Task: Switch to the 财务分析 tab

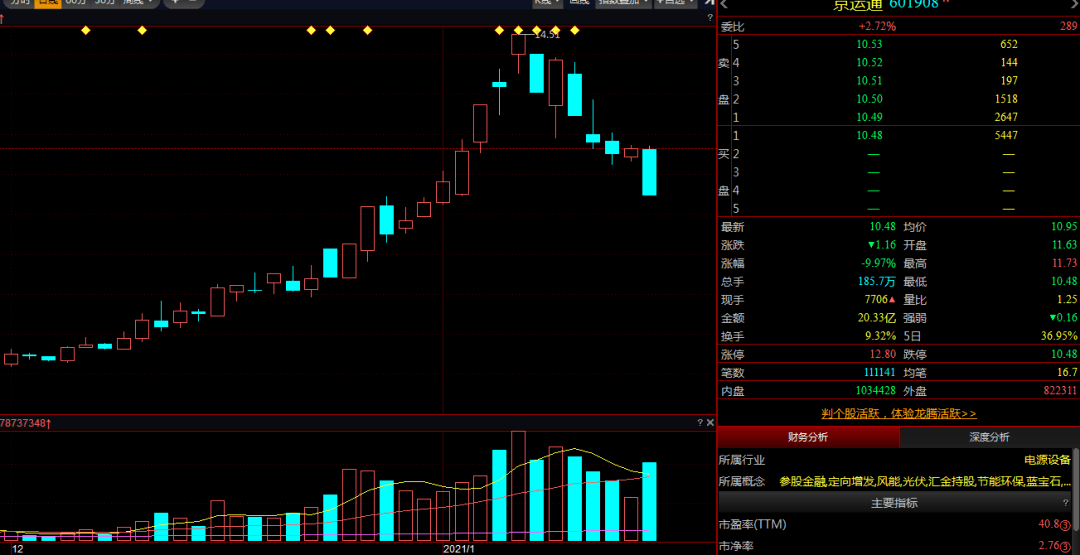Action: pyautogui.click(x=808, y=437)
